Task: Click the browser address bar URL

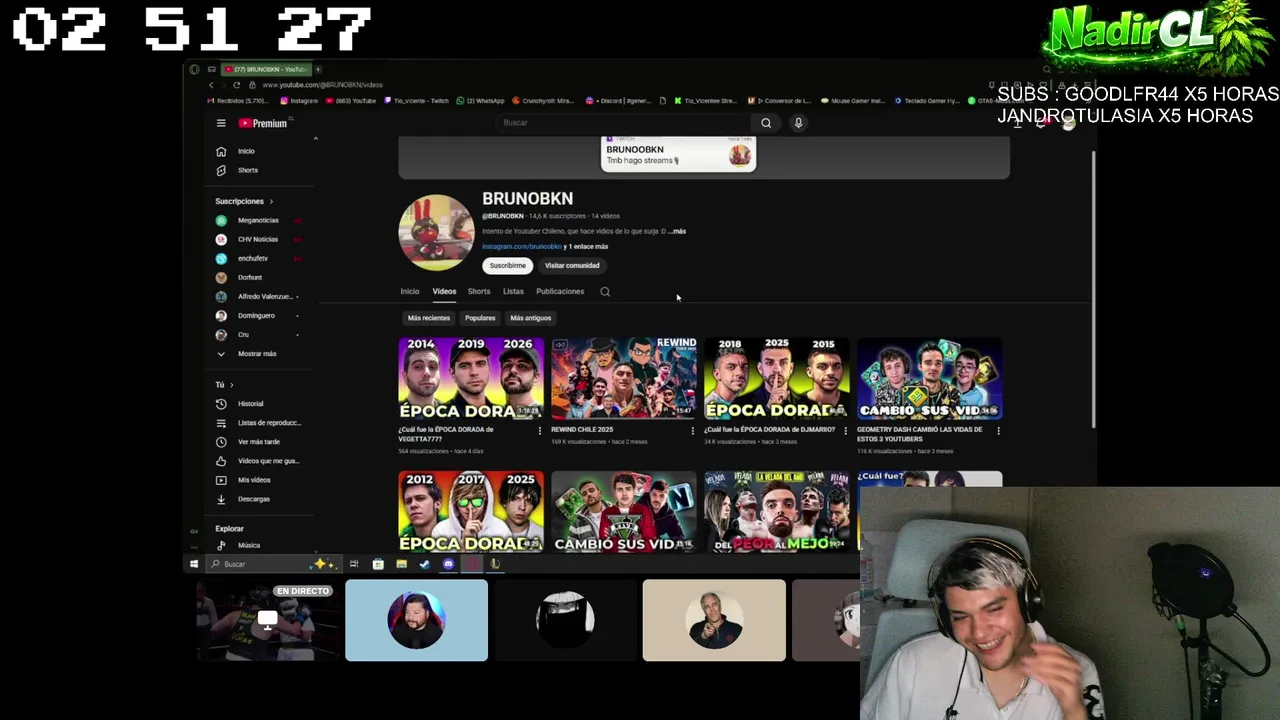Action: (x=322, y=85)
